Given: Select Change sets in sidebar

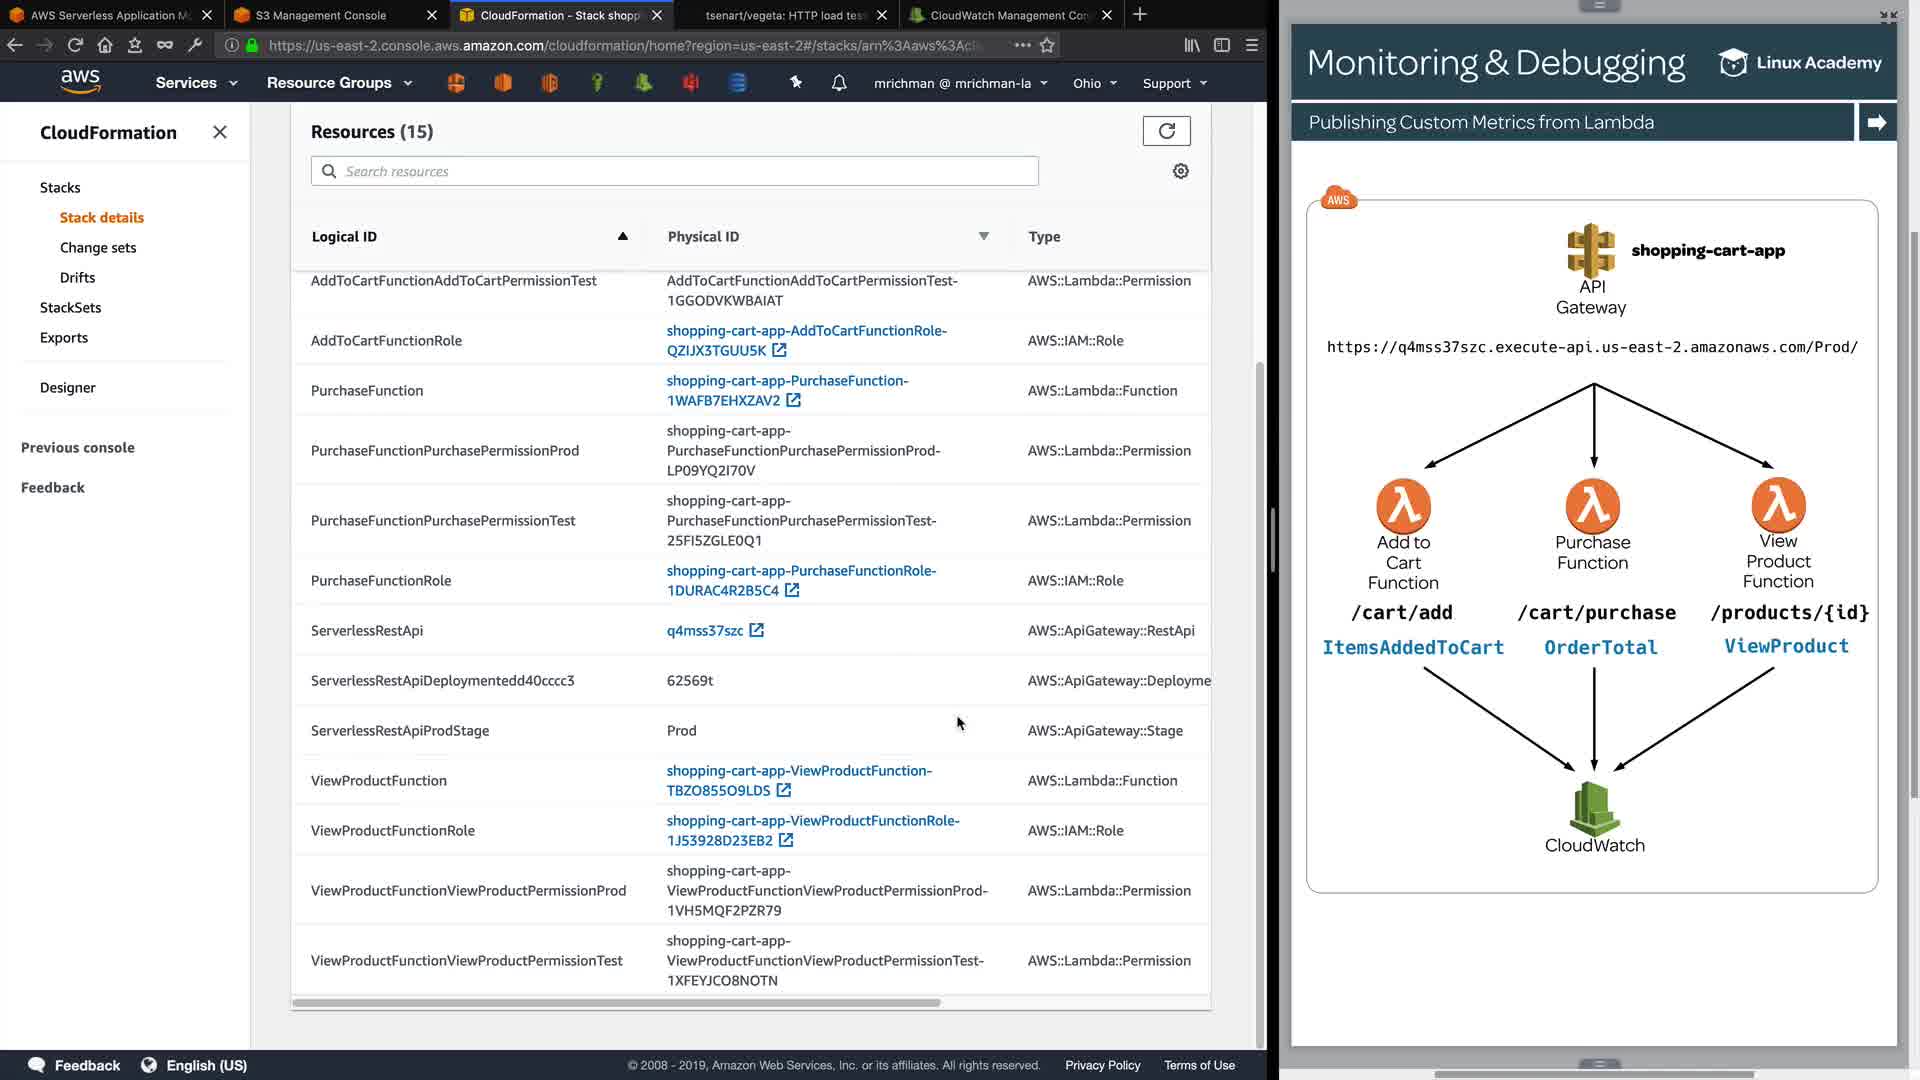Looking at the screenshot, I should (x=98, y=248).
